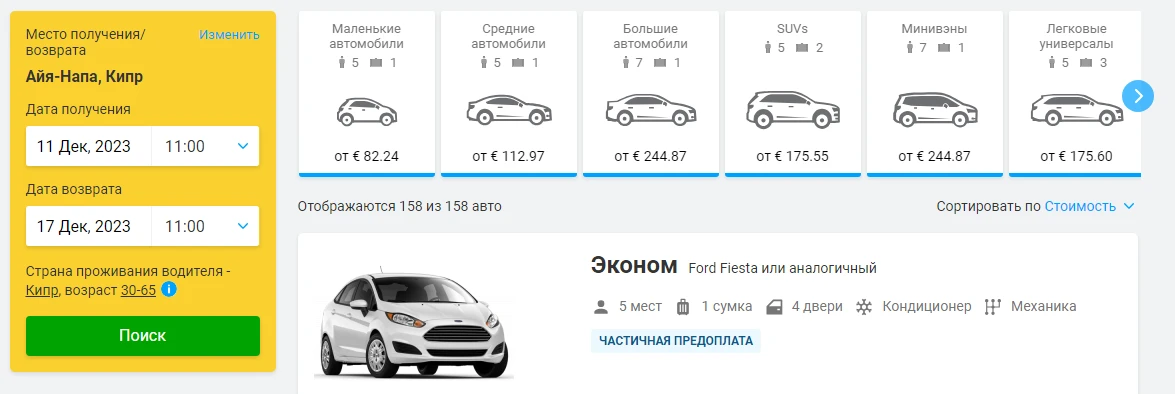The width and height of the screenshot is (1175, 394).
Task: Select the station wagon icon (Легковые универсалы)
Action: (1076, 110)
